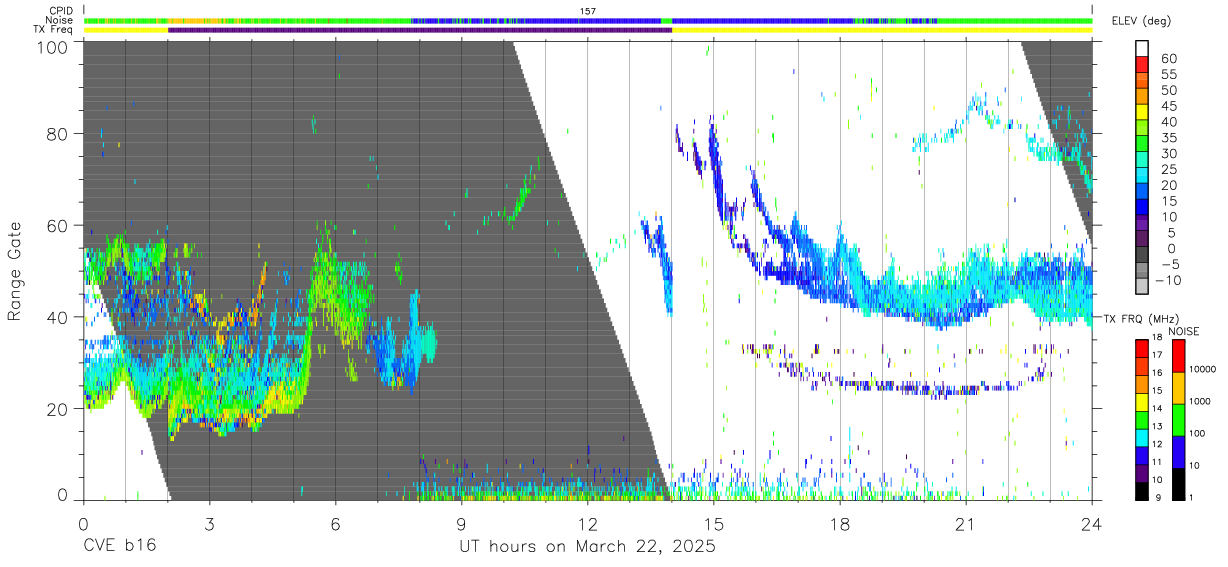Click y-axis tick label '40'
The height and width of the screenshot is (567, 1228).
click(58, 318)
